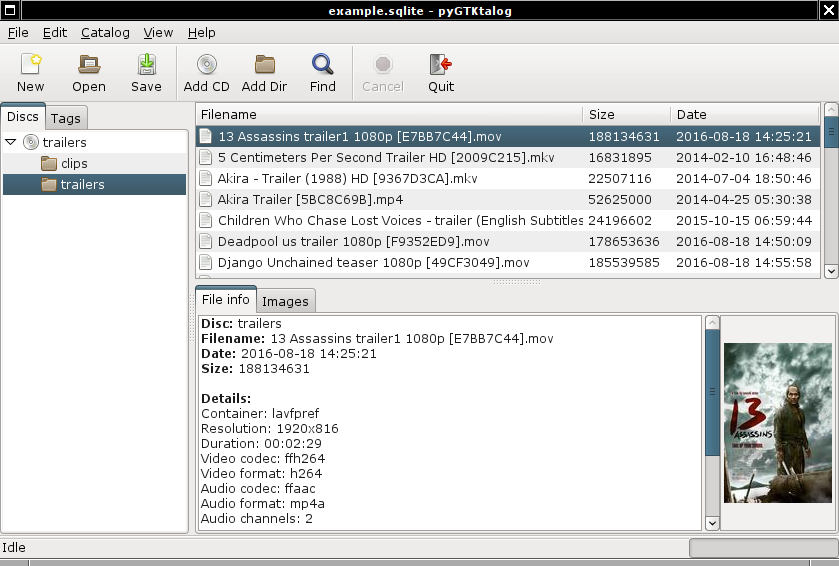The height and width of the screenshot is (566, 839).
Task: Save the catalog with the Save icon
Action: click(x=146, y=66)
